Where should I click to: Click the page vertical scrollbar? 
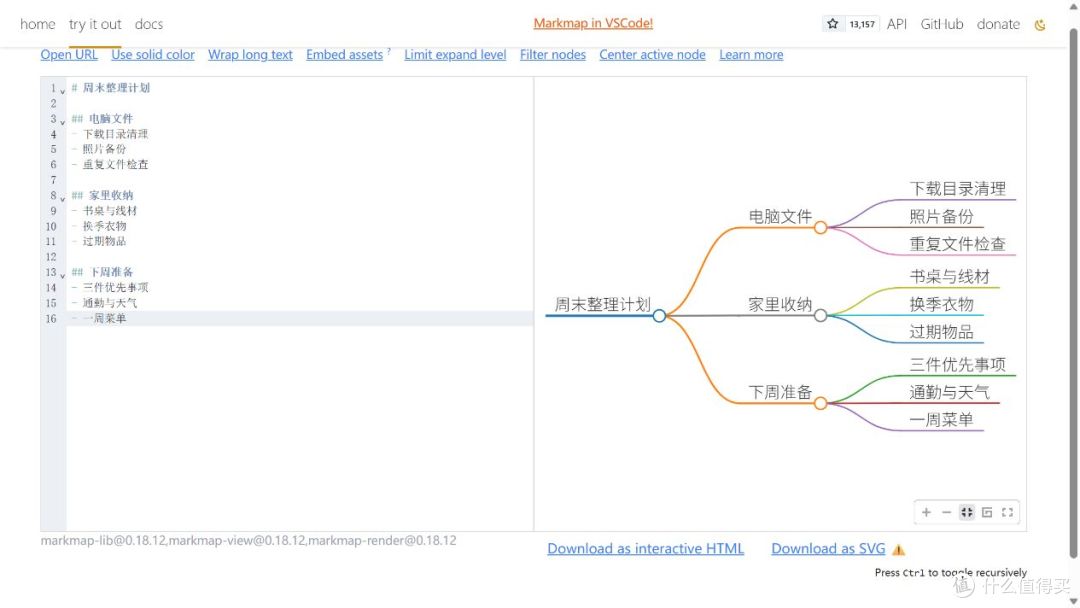tap(1072, 293)
